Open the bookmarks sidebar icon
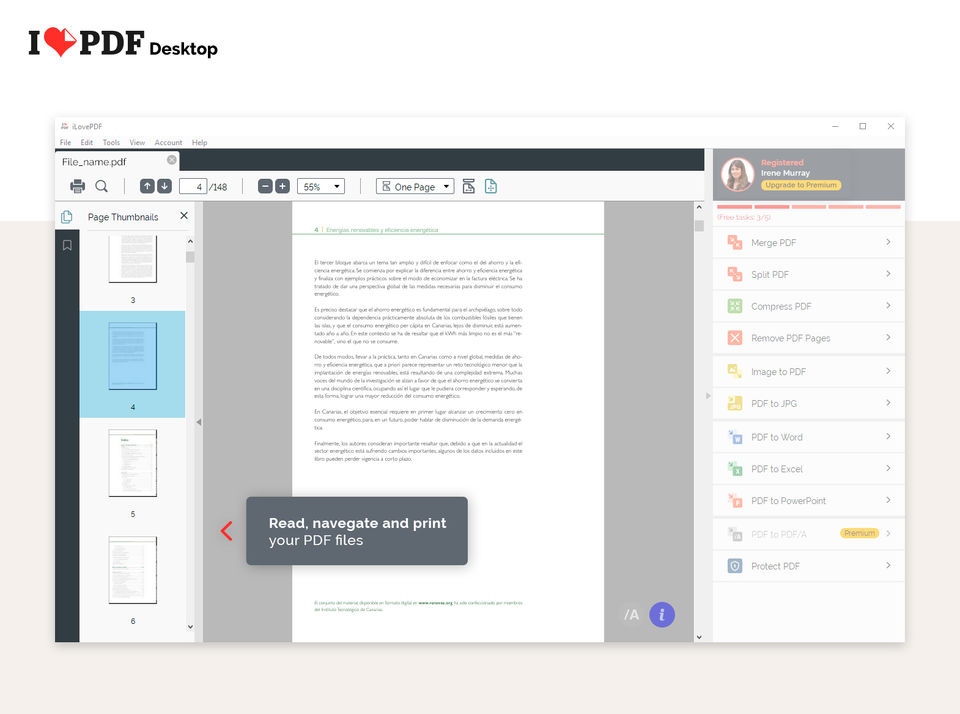This screenshot has height=714, width=960. 67,245
